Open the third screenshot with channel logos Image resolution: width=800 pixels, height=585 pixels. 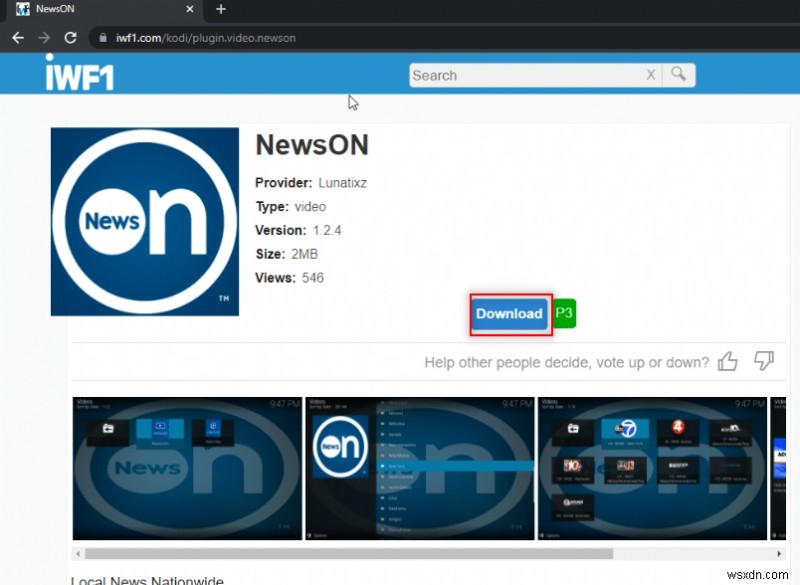(x=653, y=468)
